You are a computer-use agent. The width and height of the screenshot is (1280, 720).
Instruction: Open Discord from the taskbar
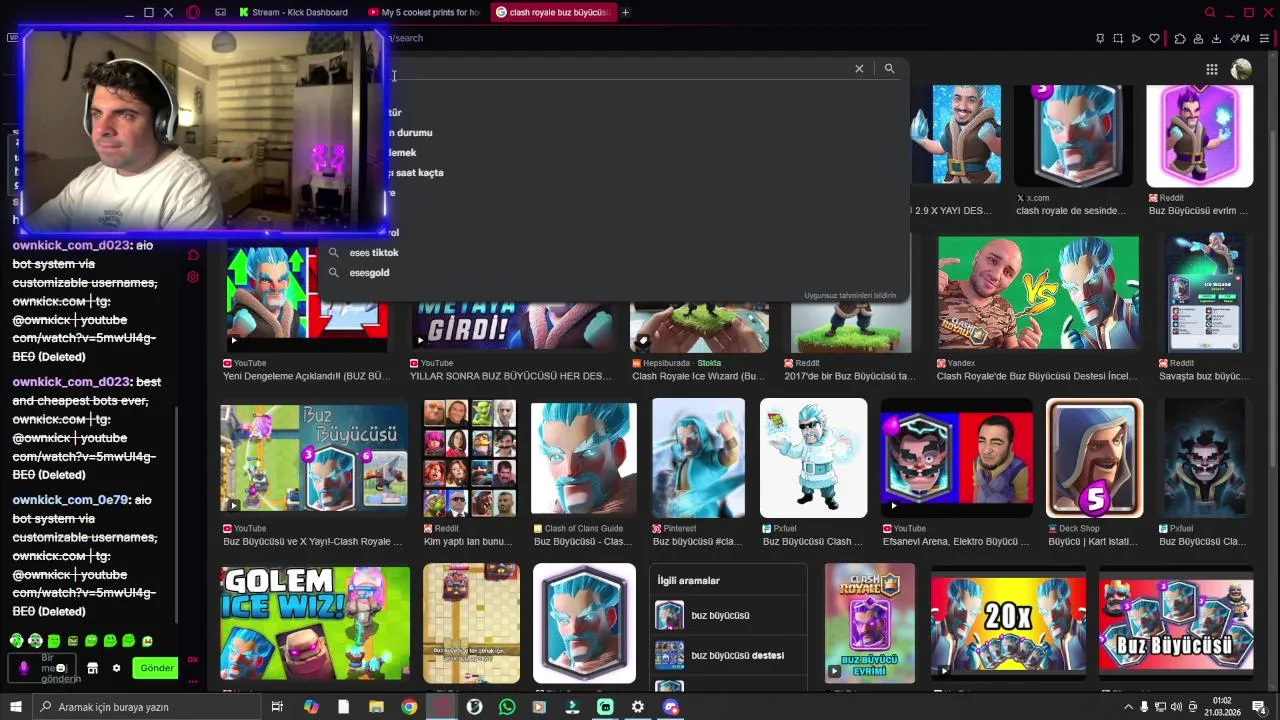tap(670, 707)
